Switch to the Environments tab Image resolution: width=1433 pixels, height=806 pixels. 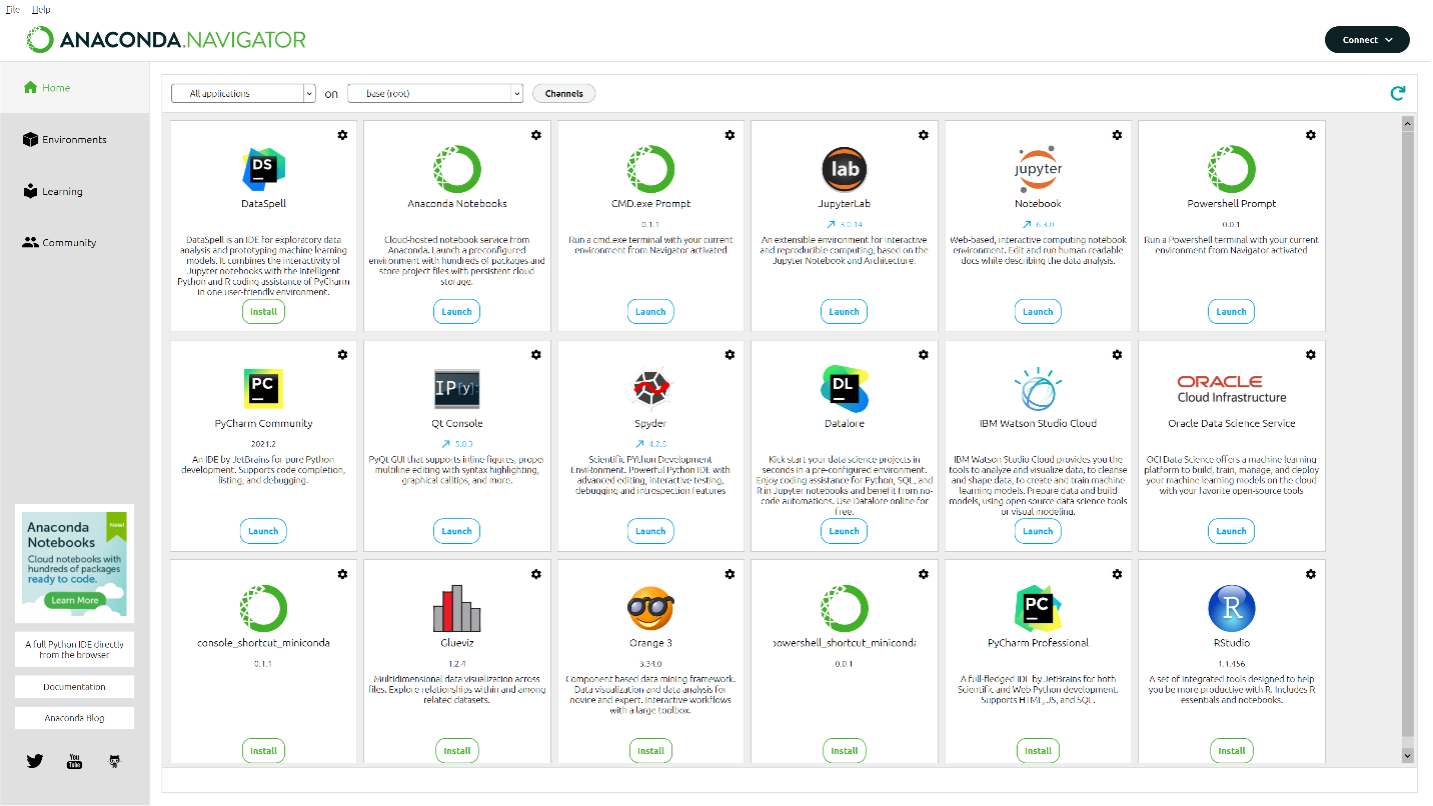(74, 140)
